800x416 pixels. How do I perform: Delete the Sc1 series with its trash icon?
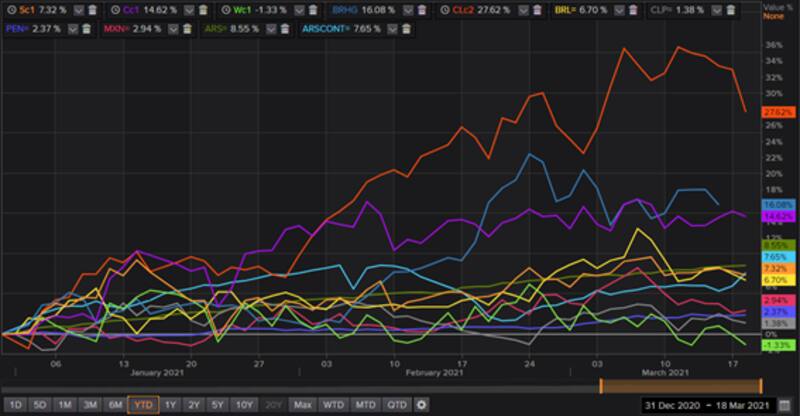[x=92, y=9]
